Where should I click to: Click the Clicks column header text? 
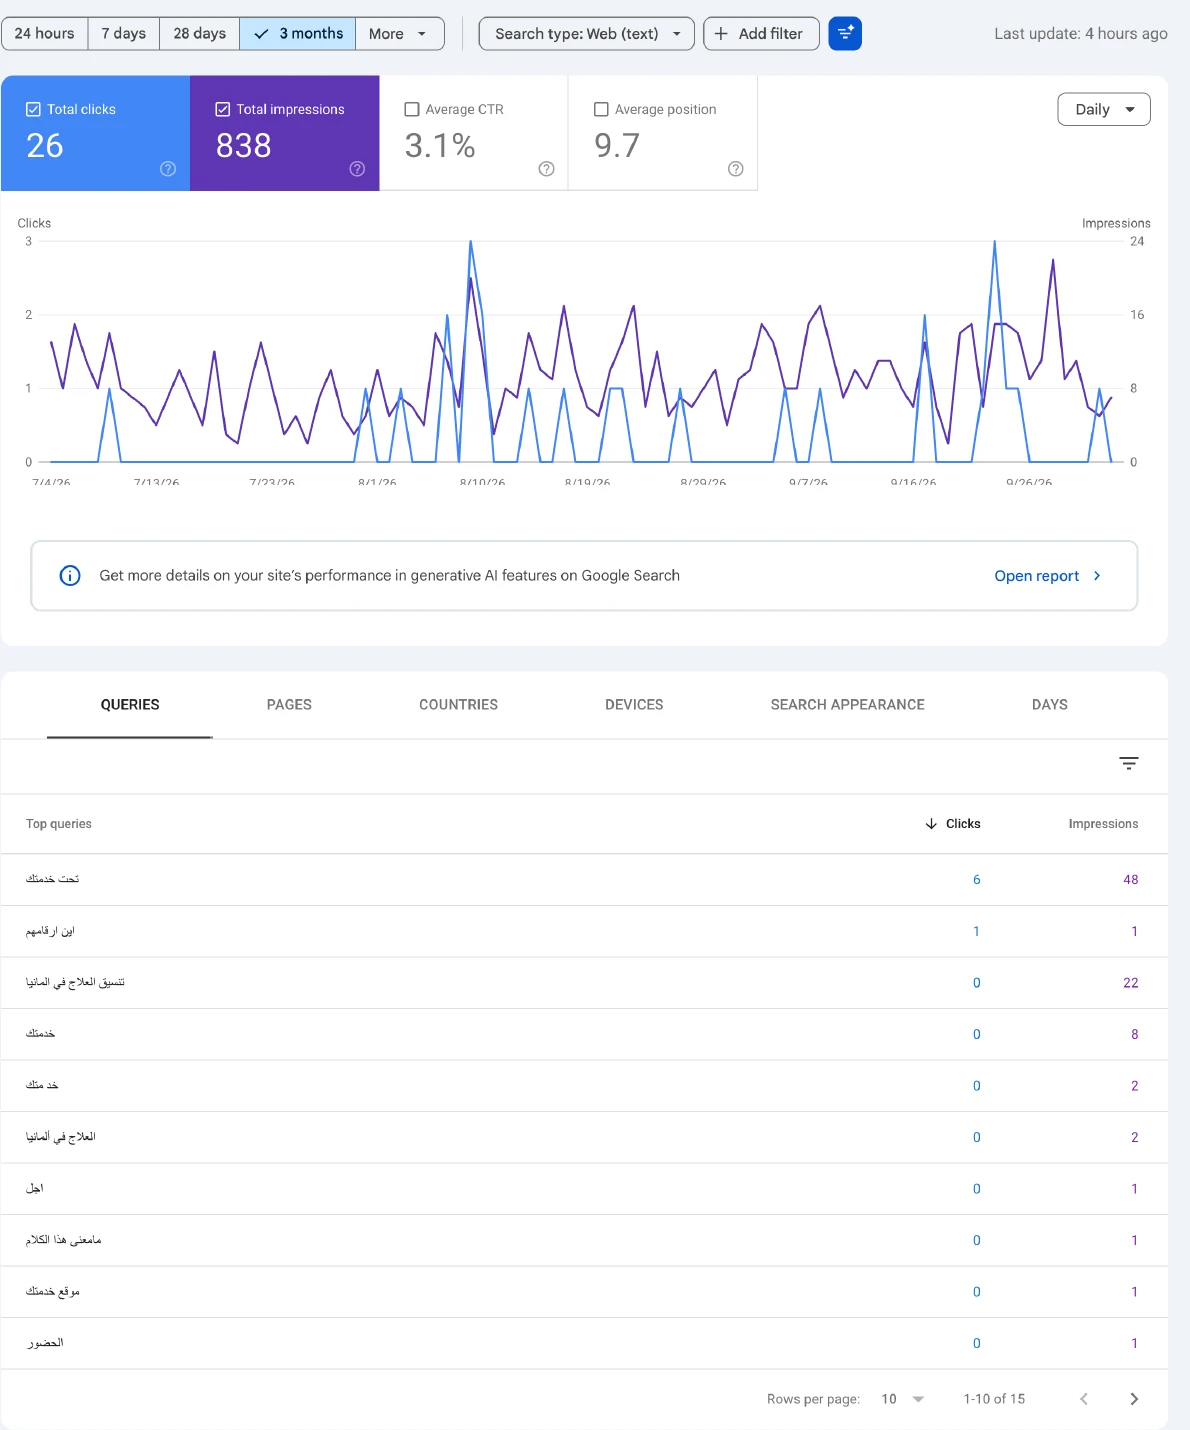click(x=963, y=824)
